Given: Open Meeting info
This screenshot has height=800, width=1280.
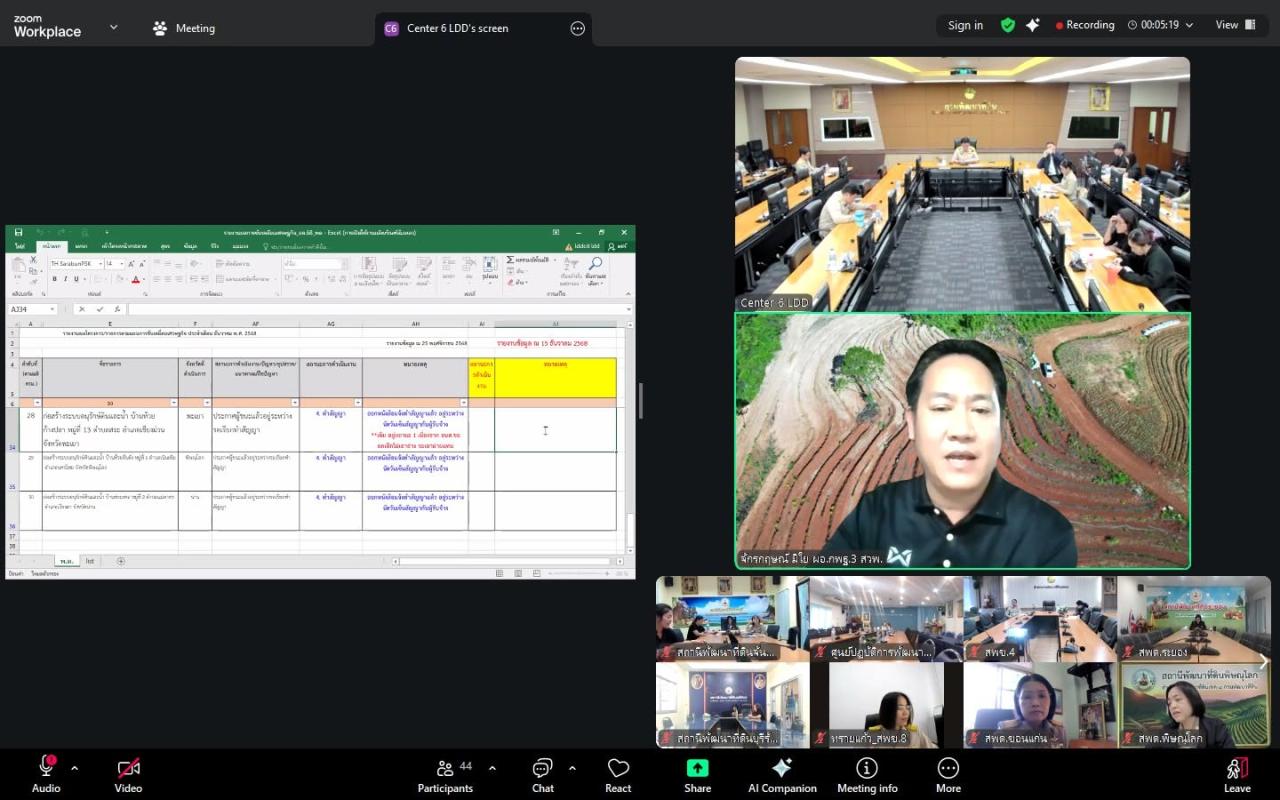Looking at the screenshot, I should (x=867, y=775).
